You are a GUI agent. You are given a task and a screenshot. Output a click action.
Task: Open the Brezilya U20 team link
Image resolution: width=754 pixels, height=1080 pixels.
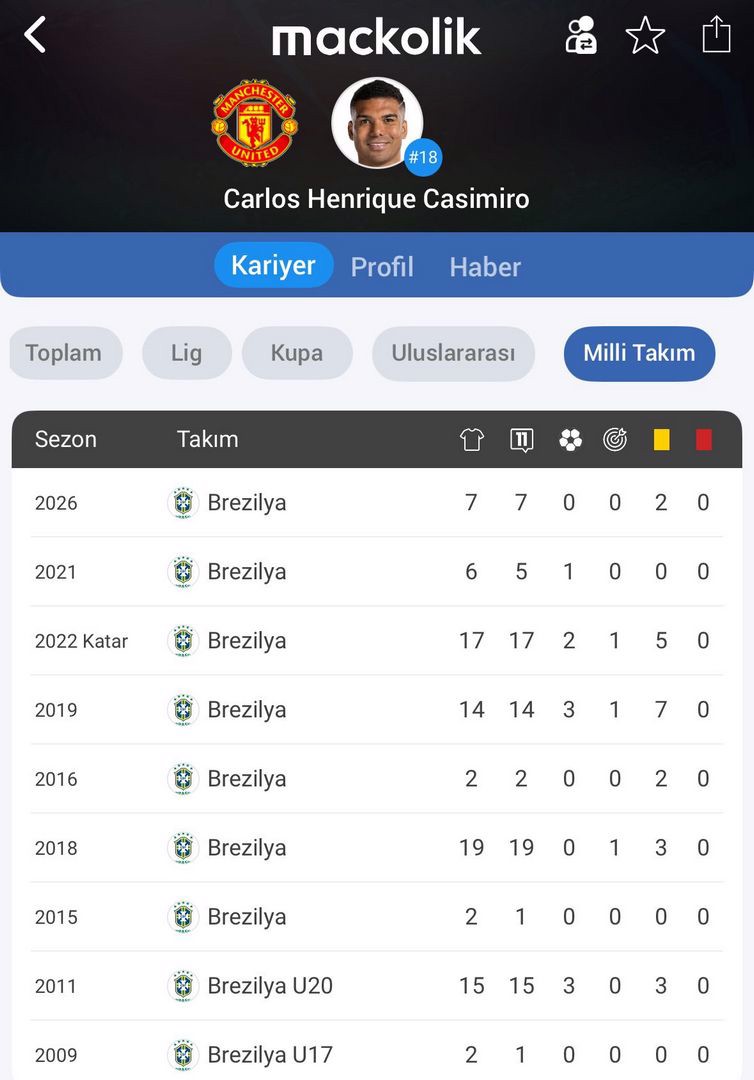pos(269,986)
